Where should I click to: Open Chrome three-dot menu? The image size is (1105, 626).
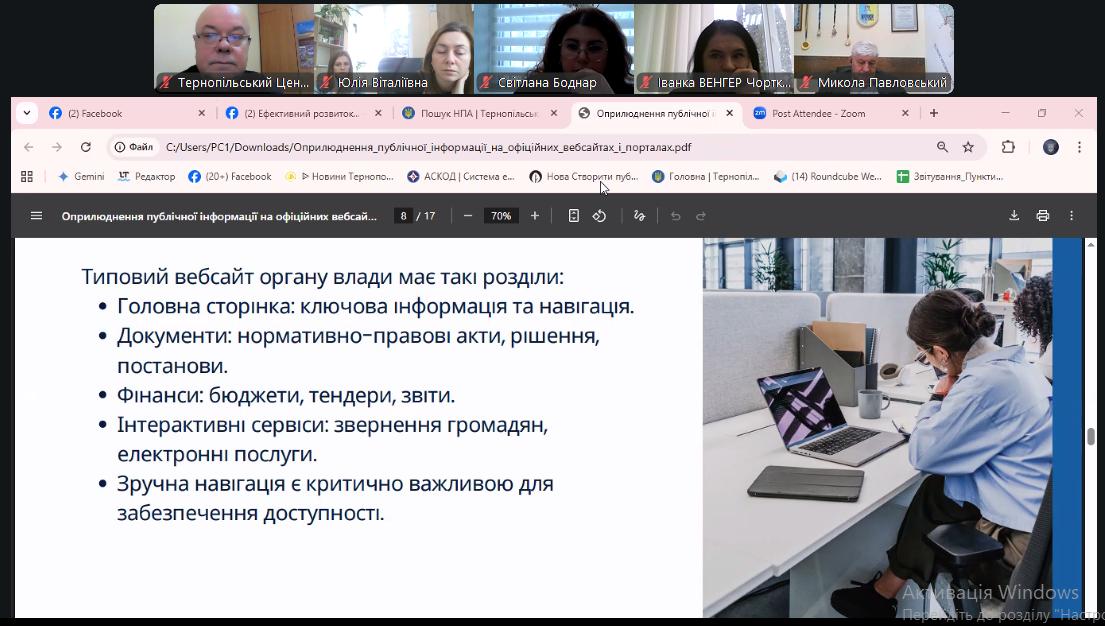1079,147
